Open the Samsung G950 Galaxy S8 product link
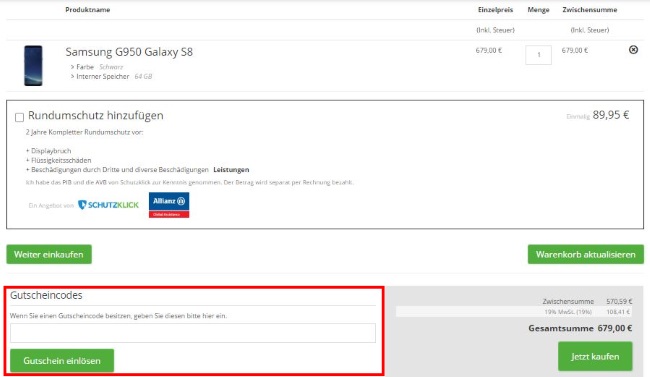 tap(129, 52)
